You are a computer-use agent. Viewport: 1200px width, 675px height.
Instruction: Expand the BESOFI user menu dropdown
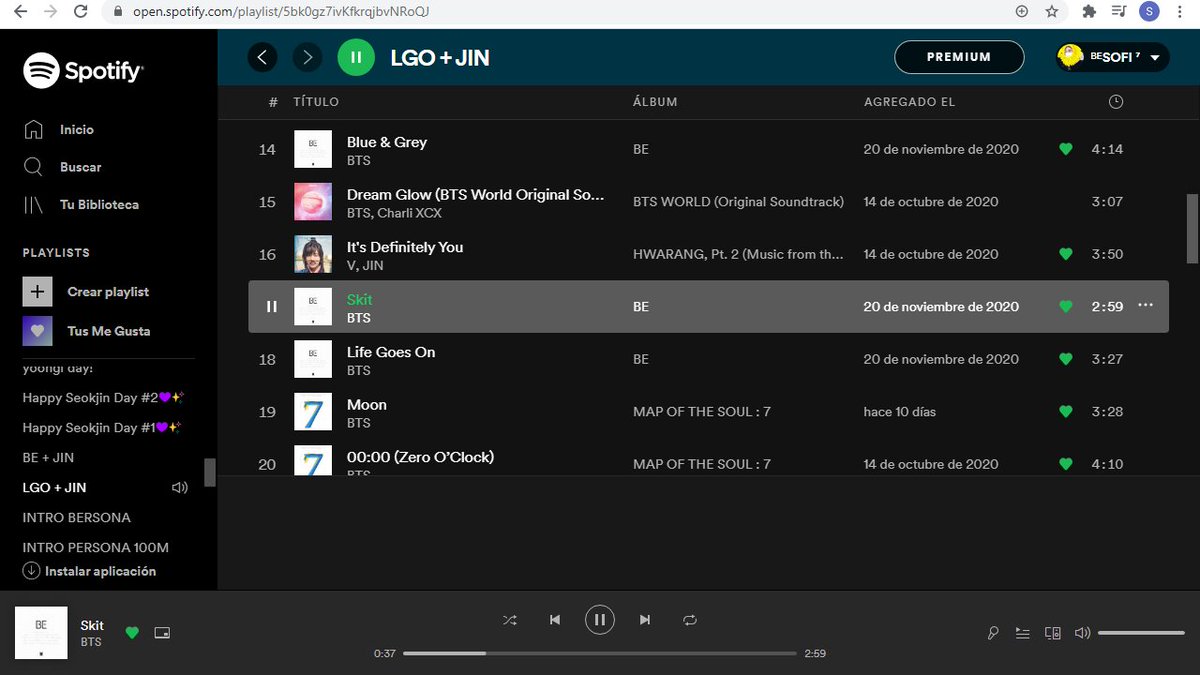click(x=1155, y=58)
